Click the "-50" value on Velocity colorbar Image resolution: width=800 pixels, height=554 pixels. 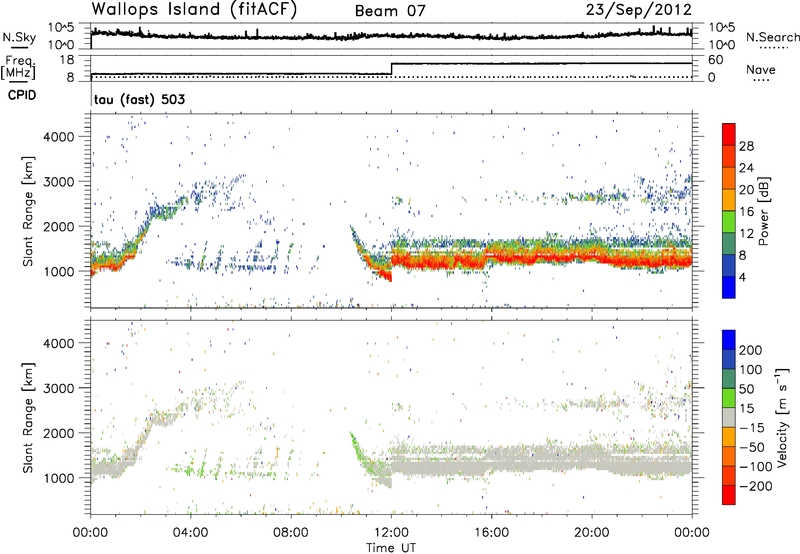754,447
